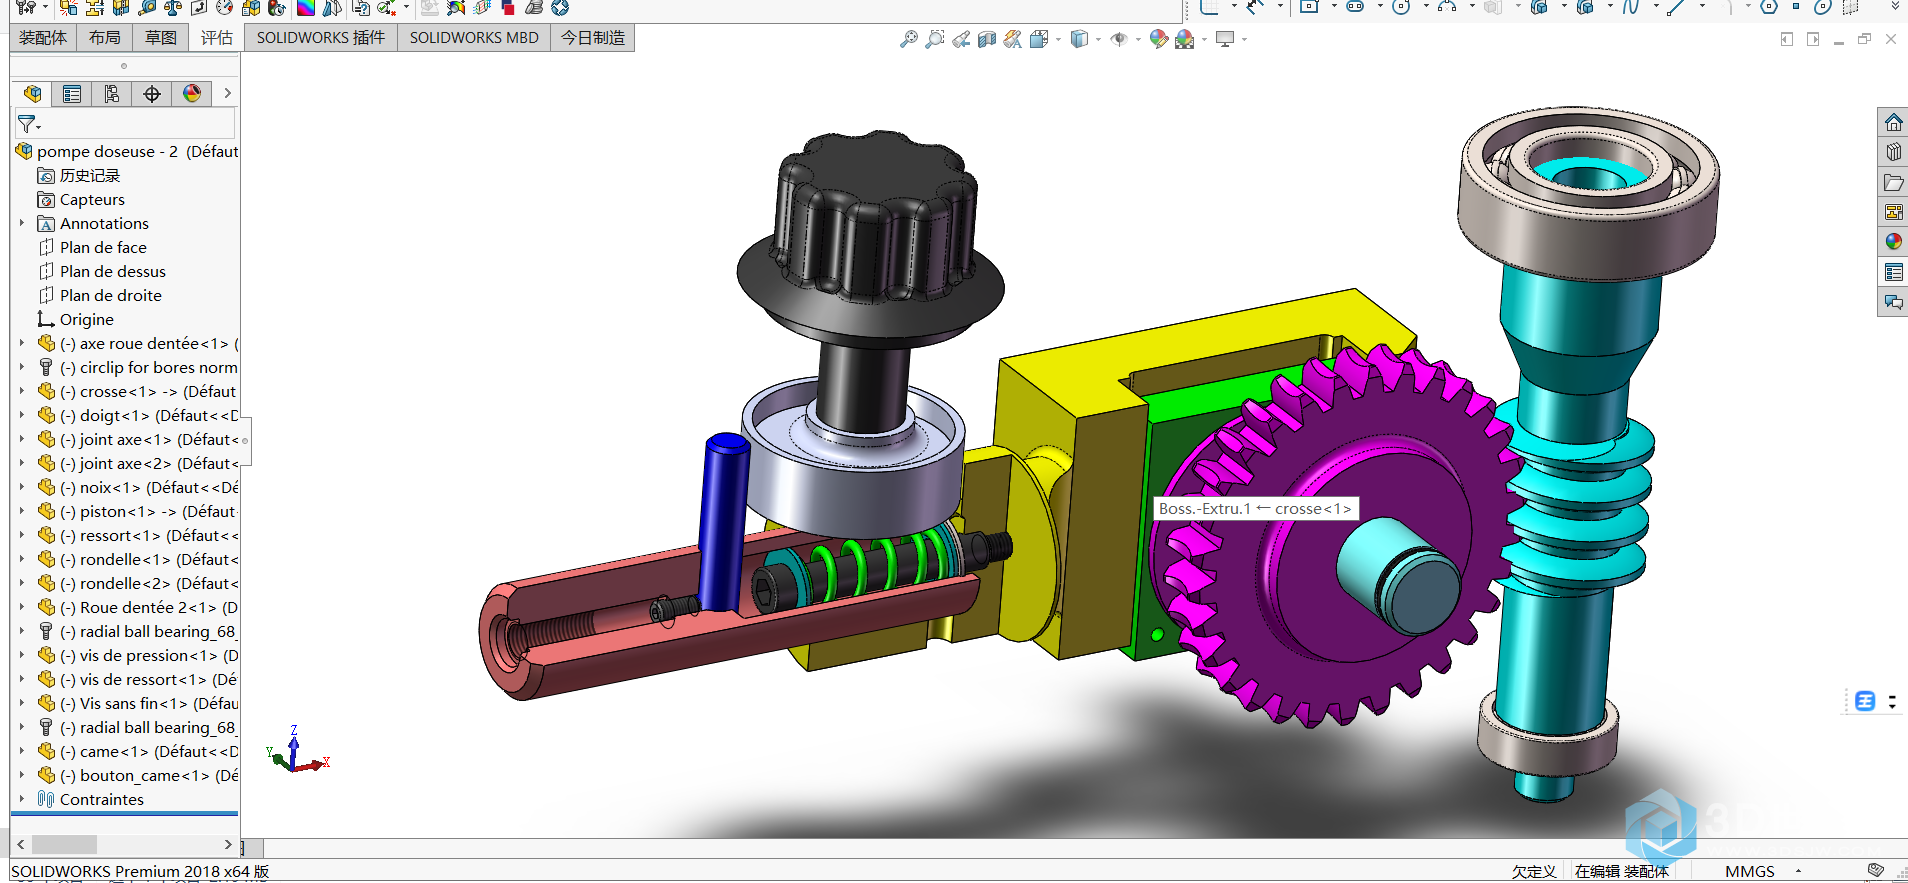Image resolution: width=1908 pixels, height=883 pixels.
Task: Expand the Contraintes mates folder
Action: (21, 799)
